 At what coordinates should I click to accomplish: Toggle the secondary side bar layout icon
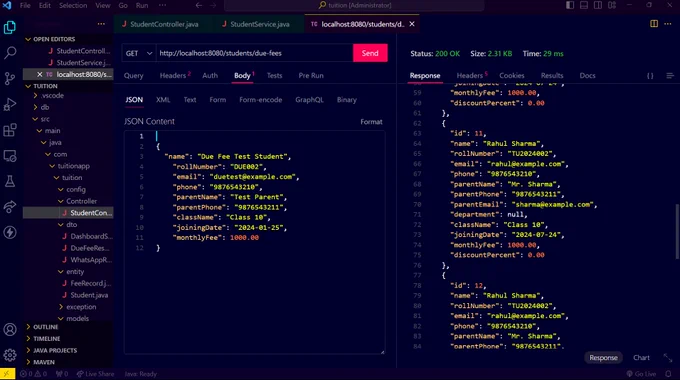pos(598,5)
